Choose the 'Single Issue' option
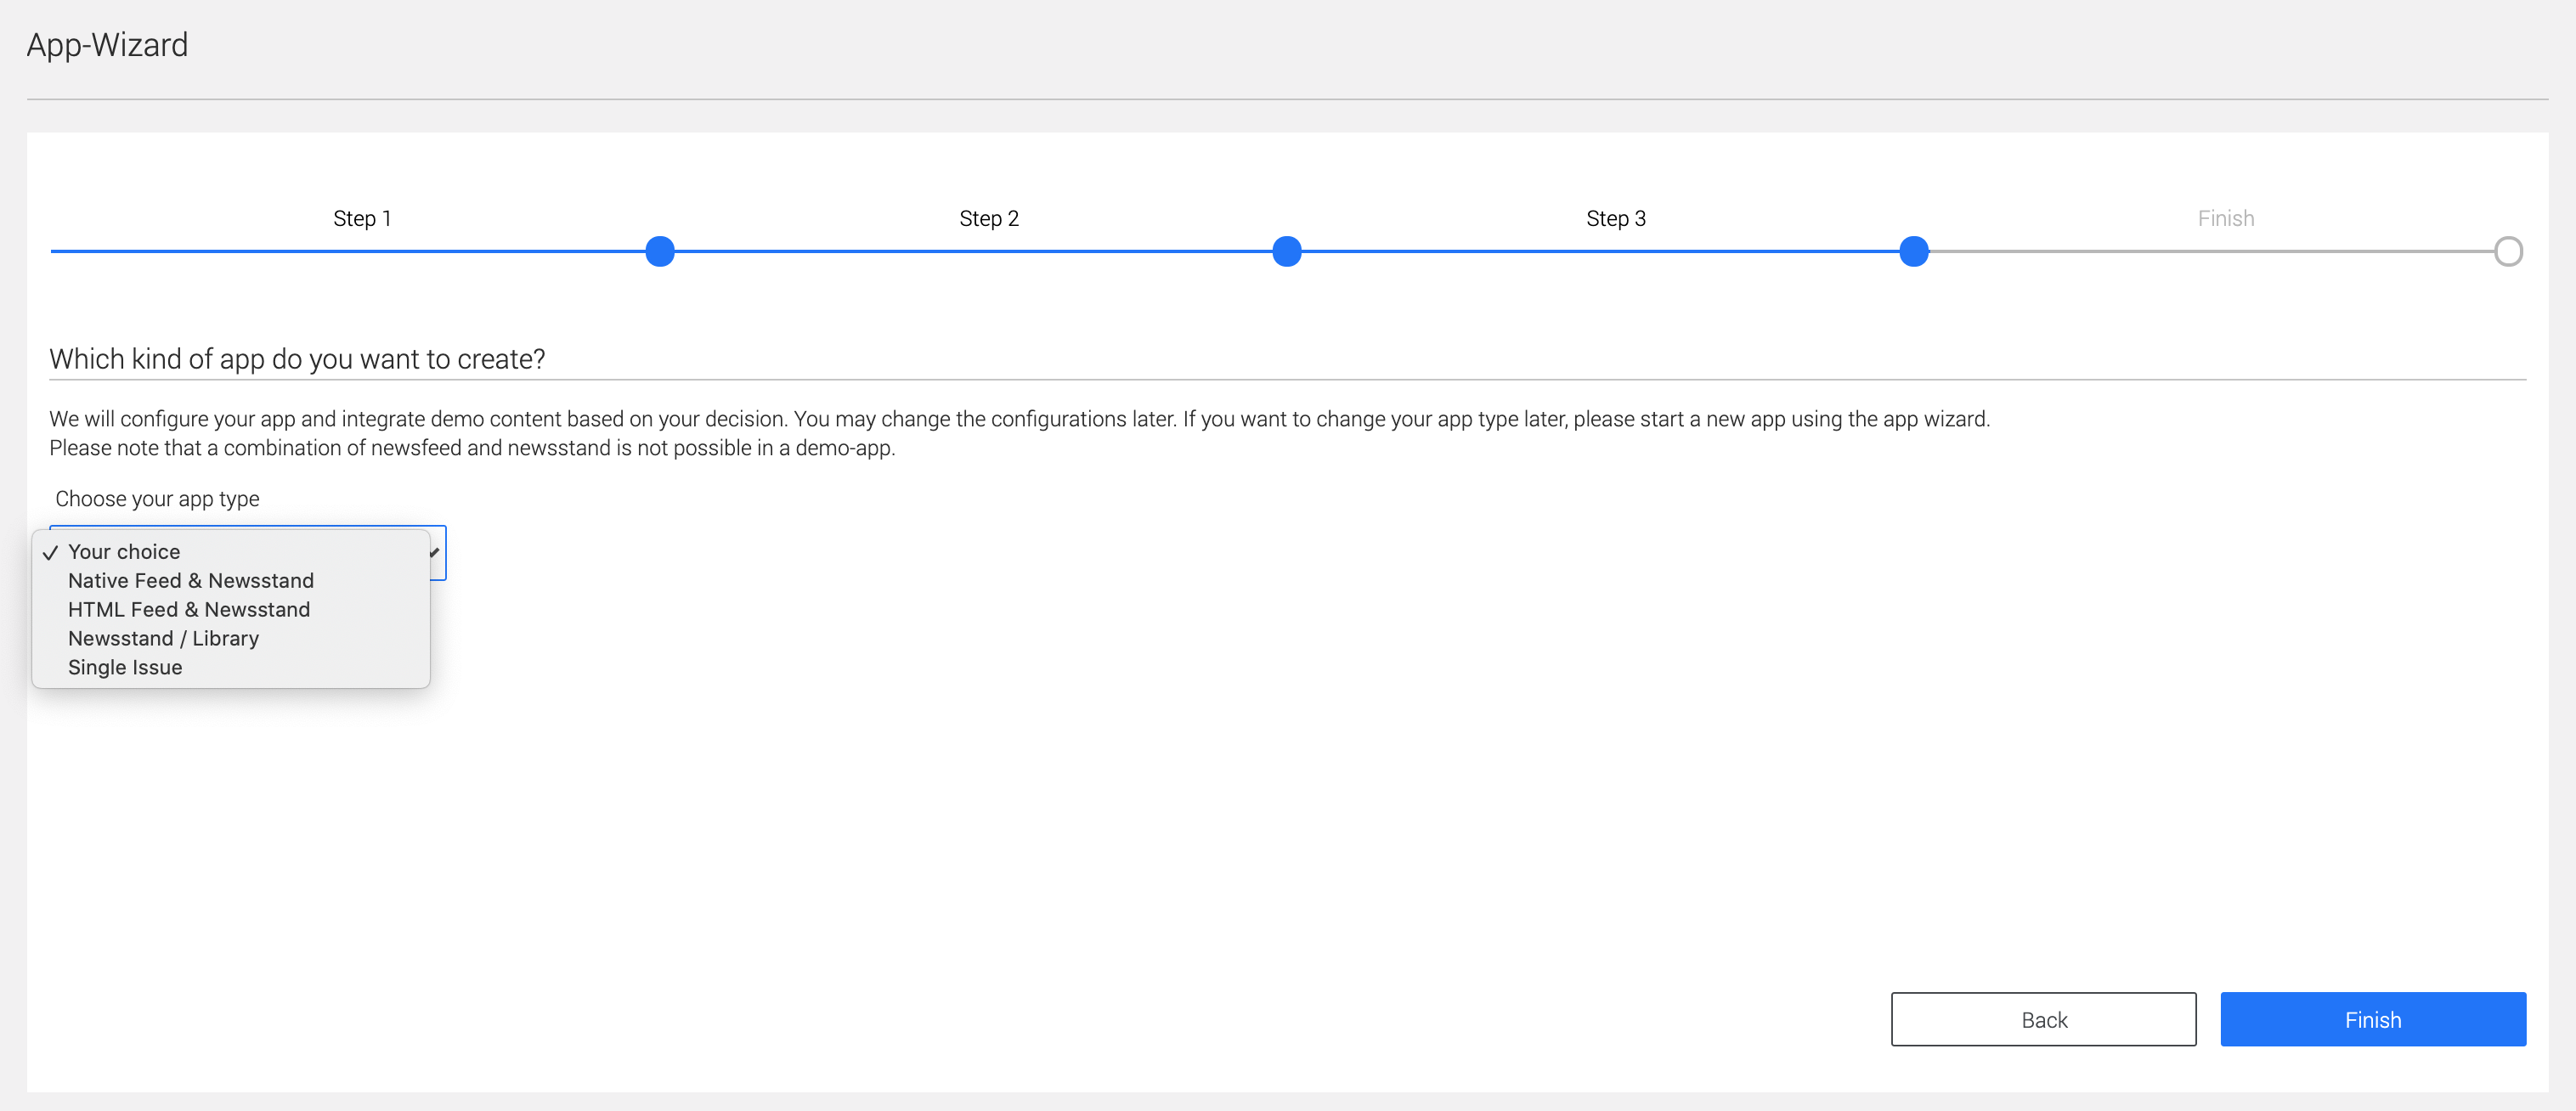Viewport: 2576px width, 1111px height. coord(125,668)
